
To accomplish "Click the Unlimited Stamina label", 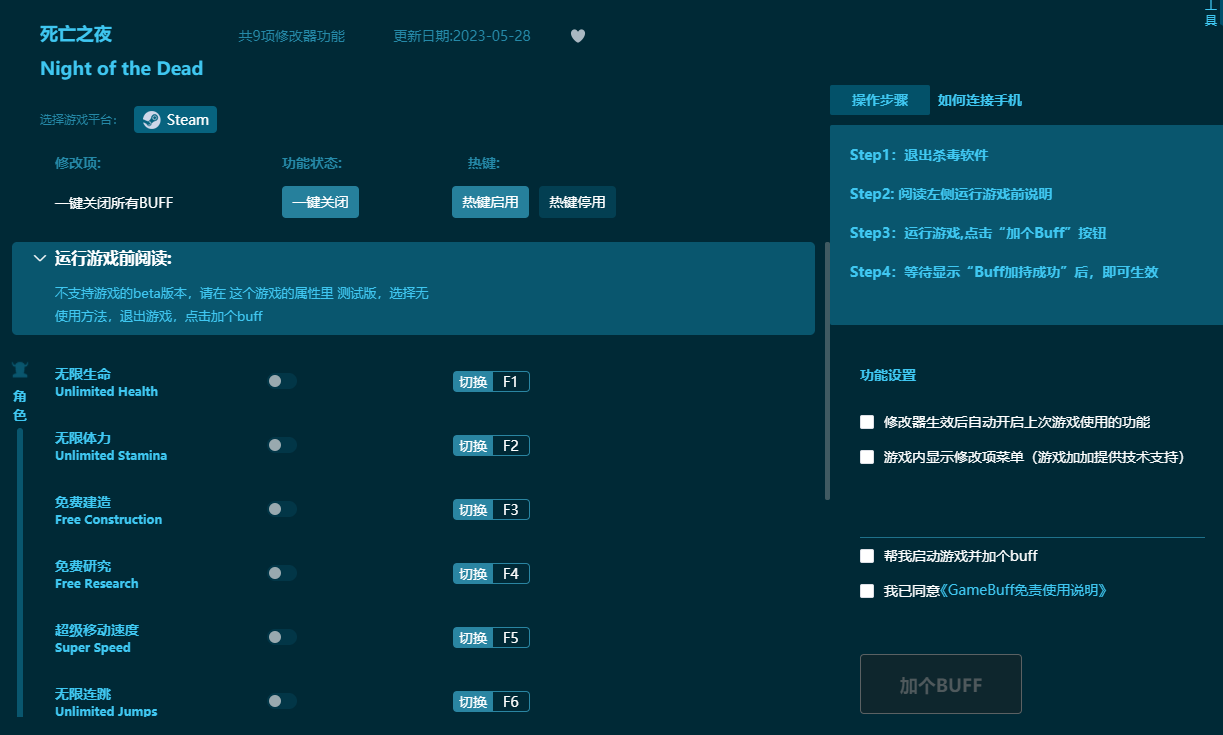I will 111,456.
